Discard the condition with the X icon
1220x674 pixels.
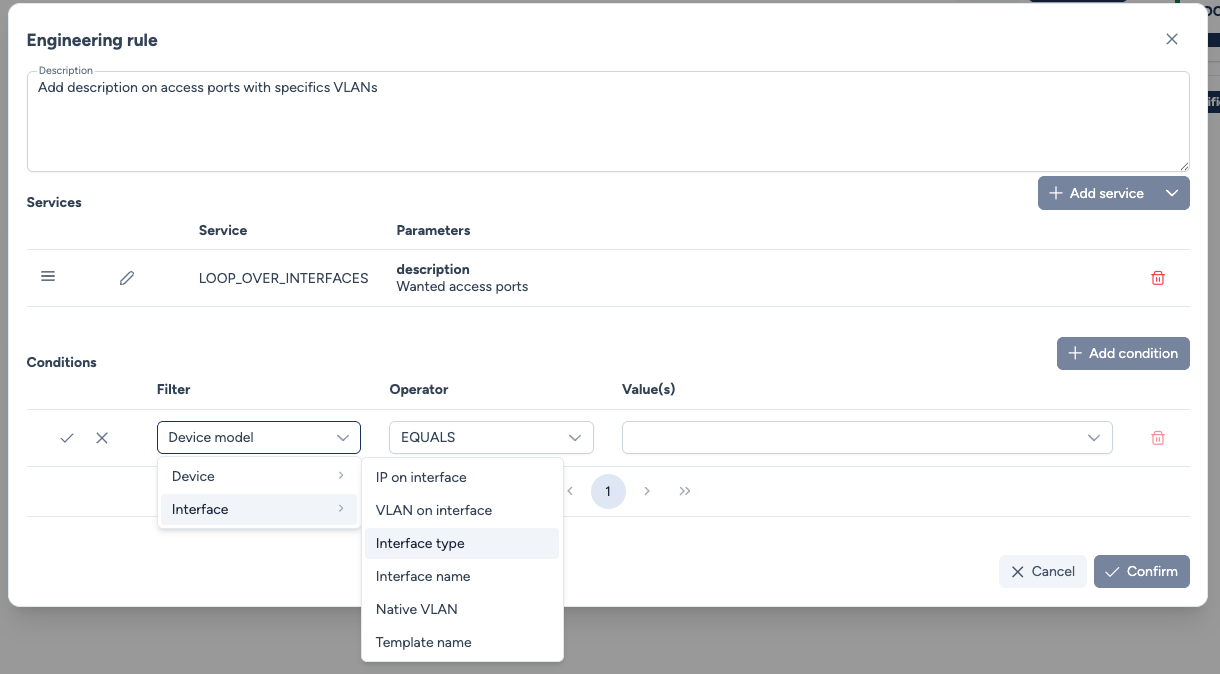coord(102,438)
